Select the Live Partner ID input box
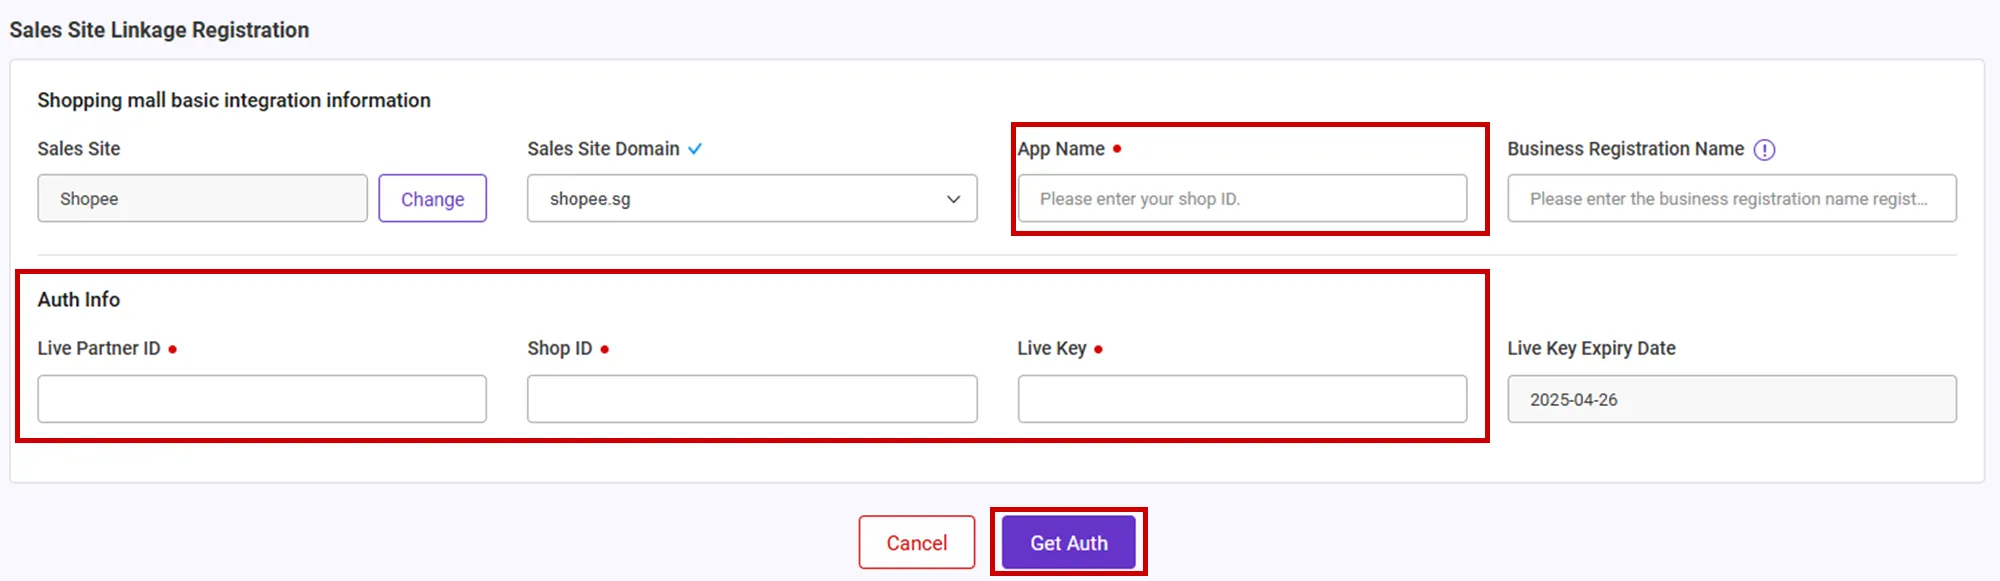The height and width of the screenshot is (581, 2000). (x=262, y=399)
